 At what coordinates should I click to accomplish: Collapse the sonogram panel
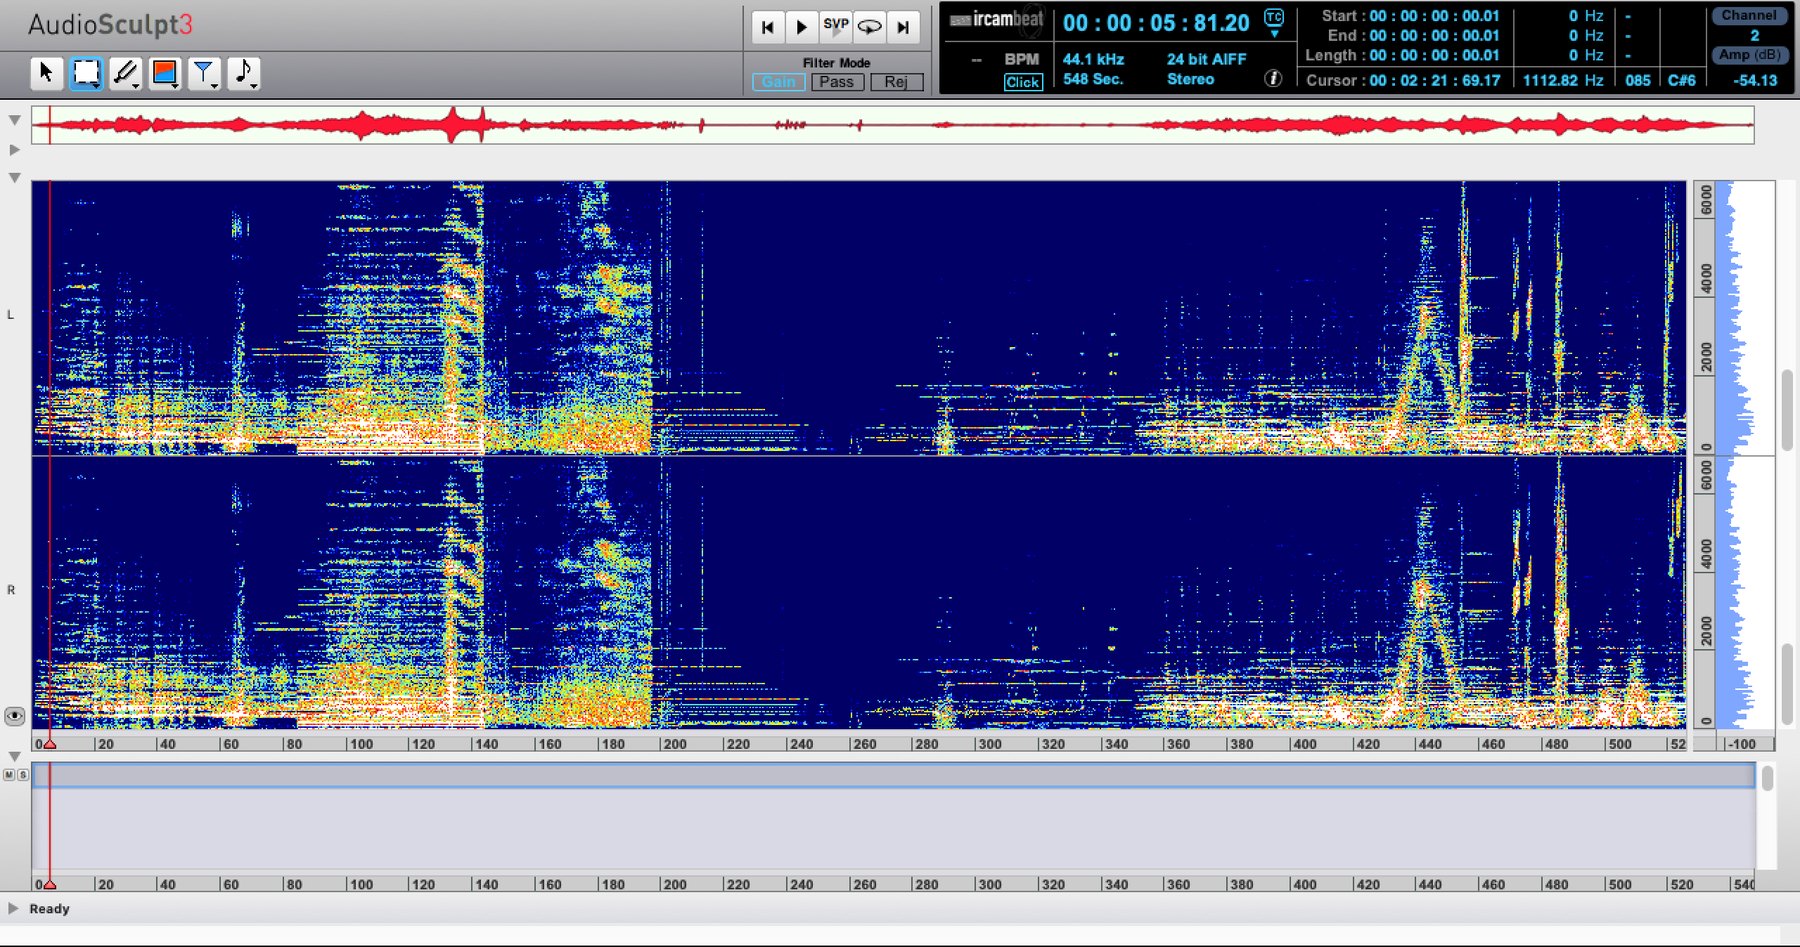(14, 178)
